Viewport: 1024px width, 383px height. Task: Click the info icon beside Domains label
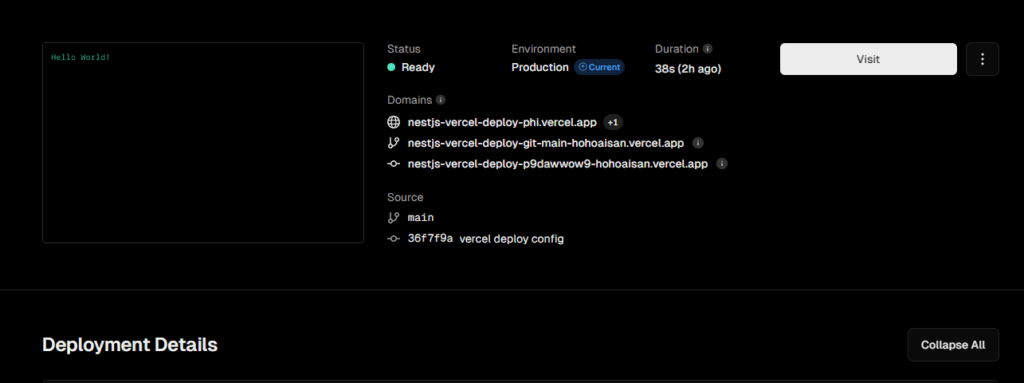pyautogui.click(x=440, y=100)
